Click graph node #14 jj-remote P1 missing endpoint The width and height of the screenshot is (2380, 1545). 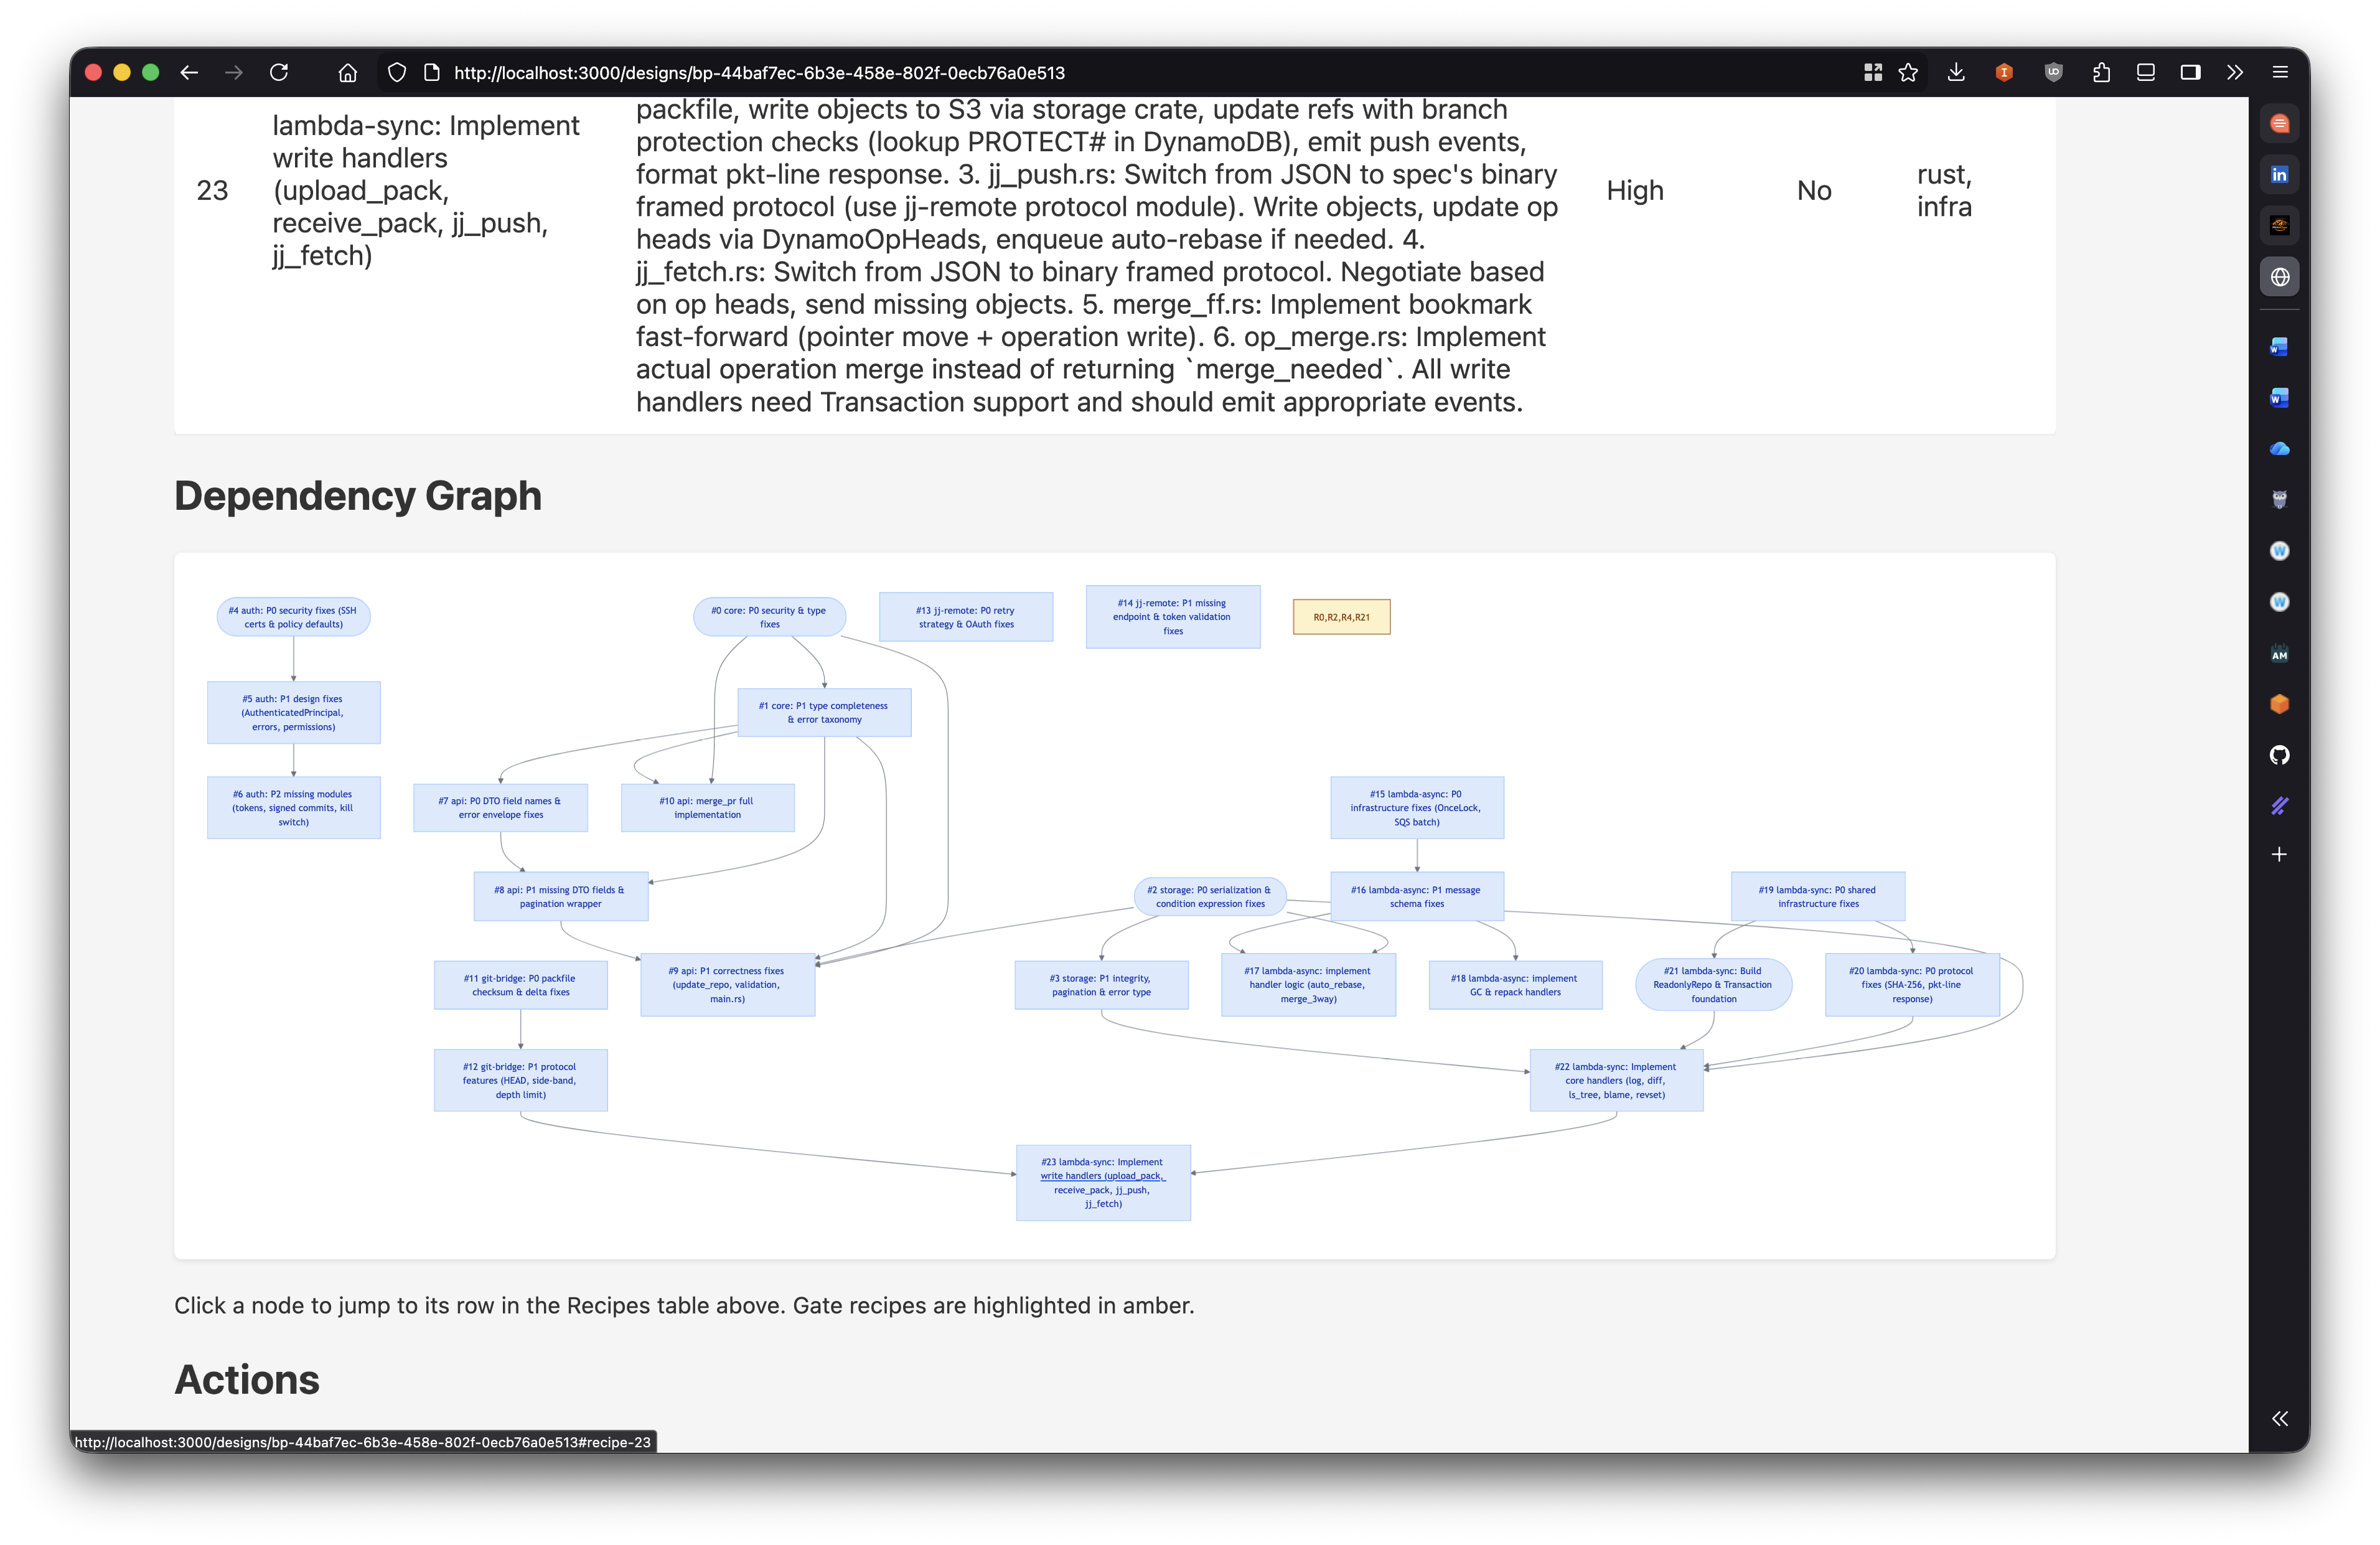(x=1173, y=617)
